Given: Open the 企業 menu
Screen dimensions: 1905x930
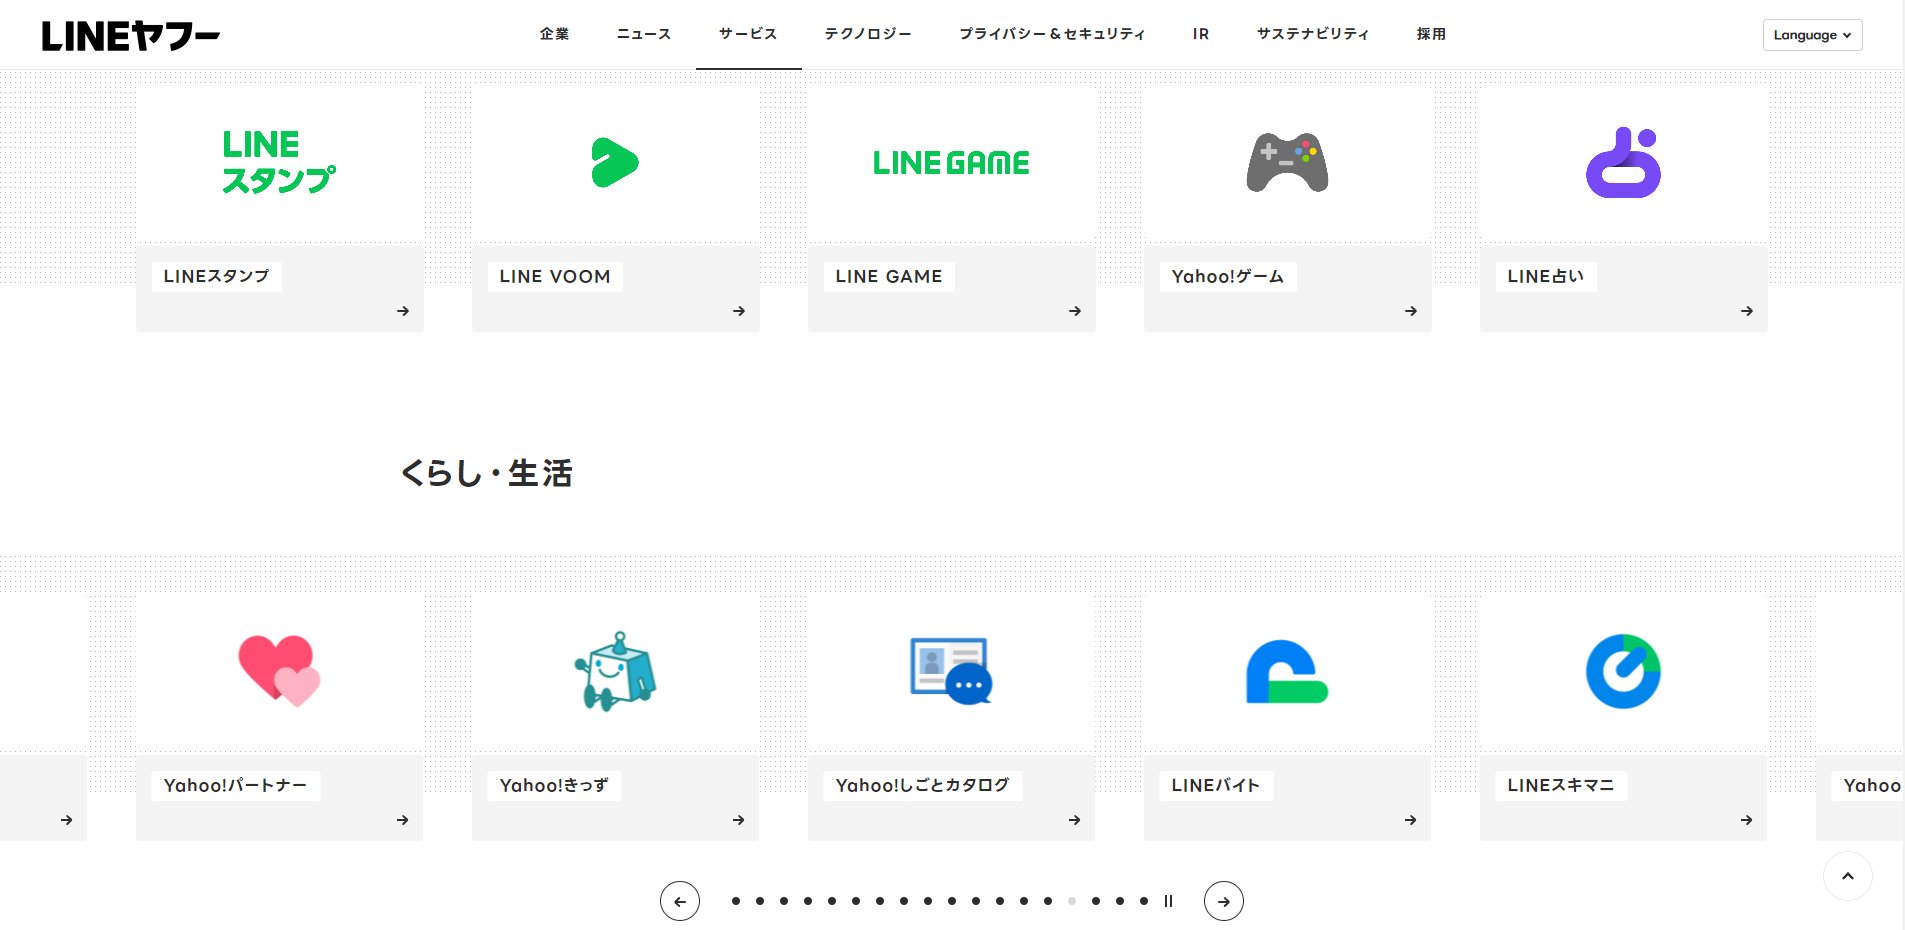Looking at the screenshot, I should [x=554, y=34].
